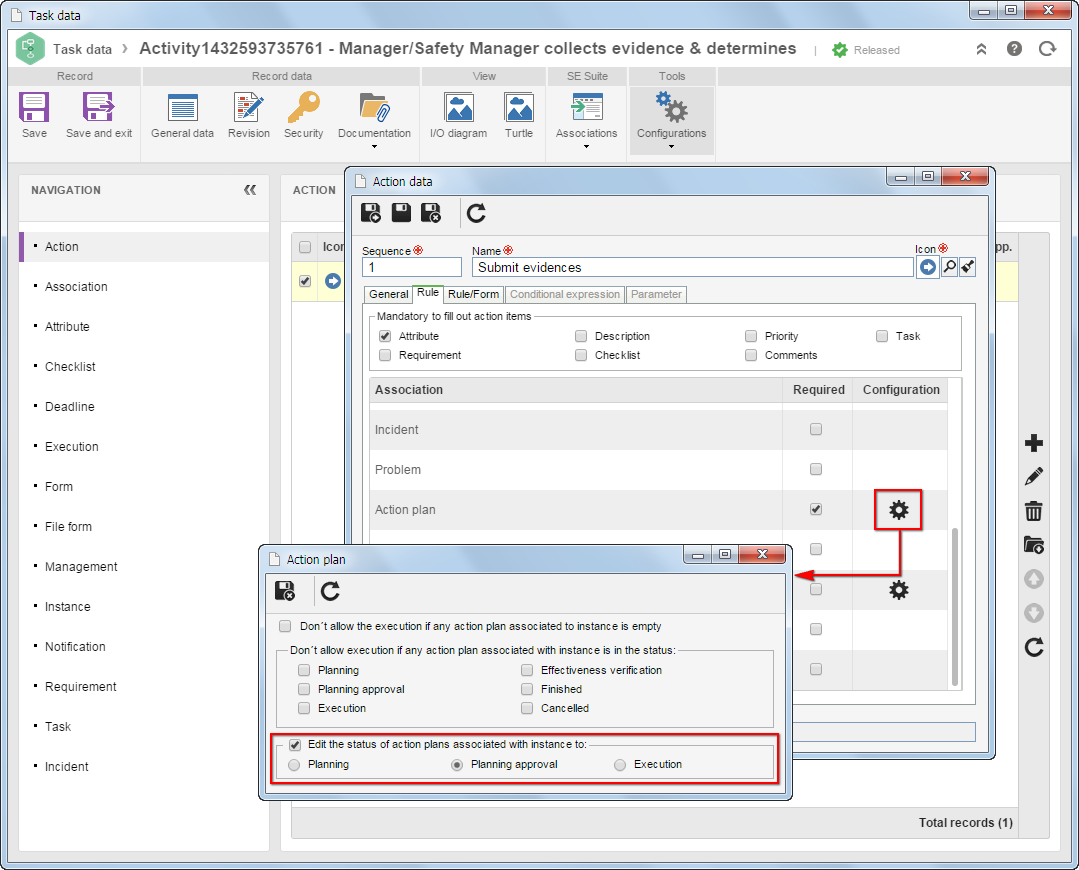Screen dimensions: 1079x870
Task: Check Finished status in Action plan window
Action: pos(527,689)
